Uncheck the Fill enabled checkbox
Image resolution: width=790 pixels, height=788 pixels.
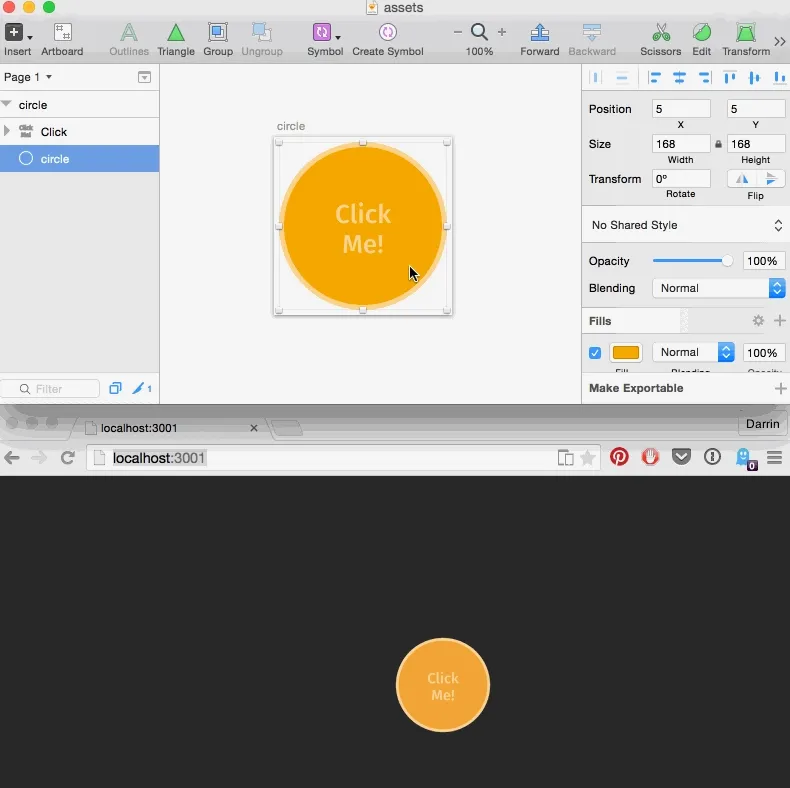click(595, 353)
